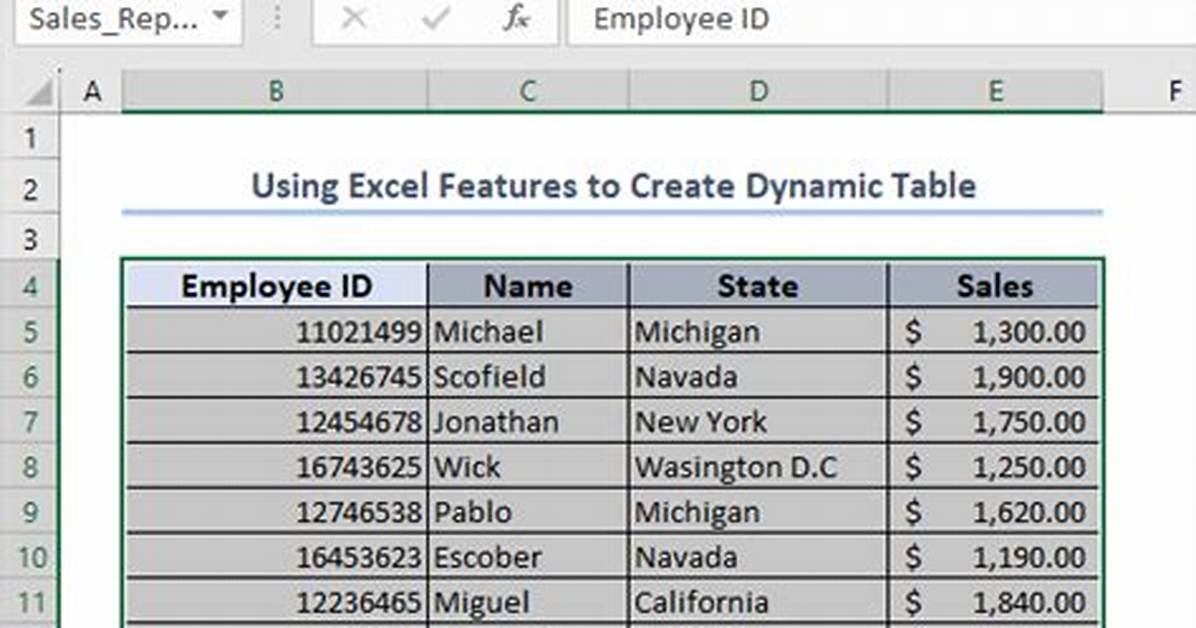Screen dimensions: 1196x628
Task: Select the name cell Jonathan
Action: (528, 422)
